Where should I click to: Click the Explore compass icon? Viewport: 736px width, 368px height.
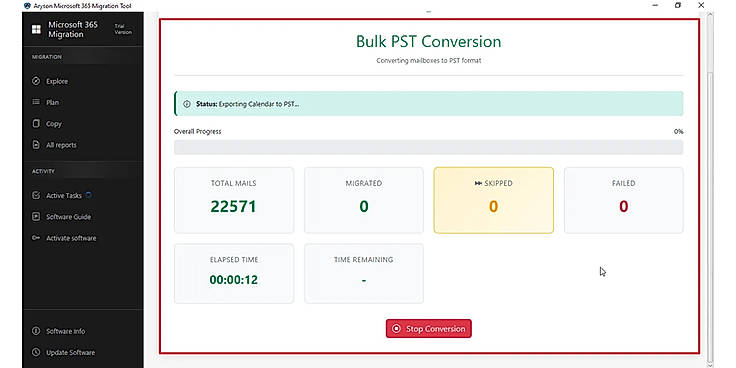click(x=36, y=81)
